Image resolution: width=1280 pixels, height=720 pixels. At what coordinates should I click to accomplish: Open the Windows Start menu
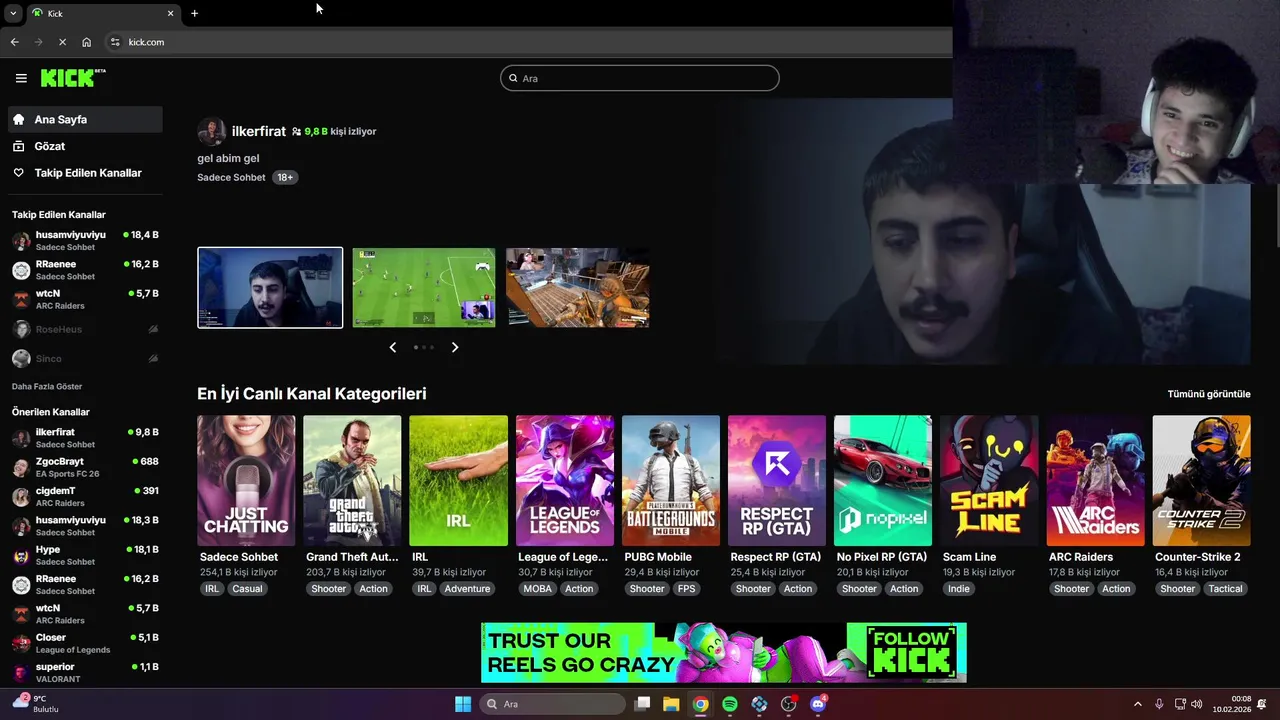463,704
